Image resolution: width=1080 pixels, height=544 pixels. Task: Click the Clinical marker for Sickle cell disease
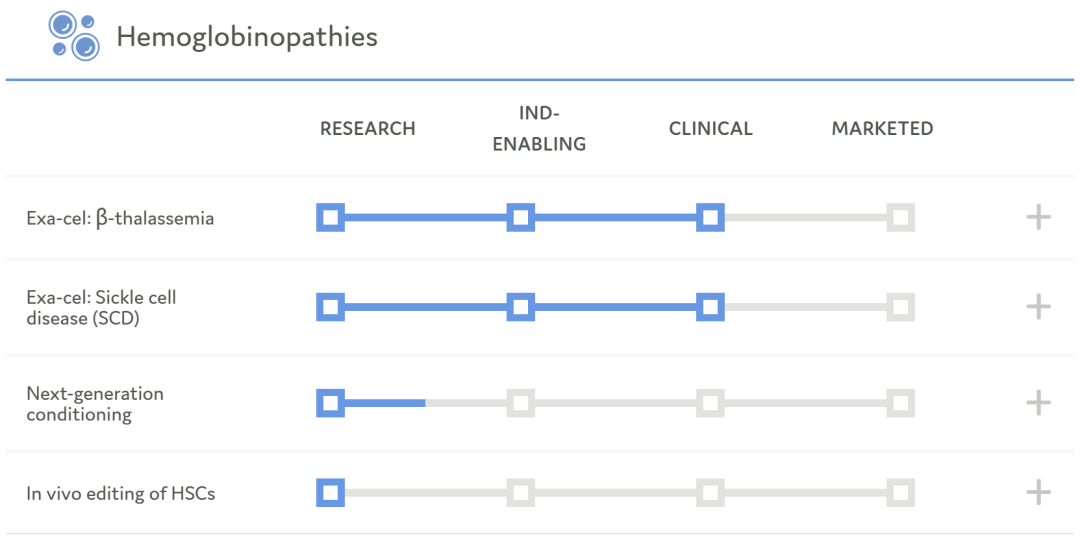710,306
